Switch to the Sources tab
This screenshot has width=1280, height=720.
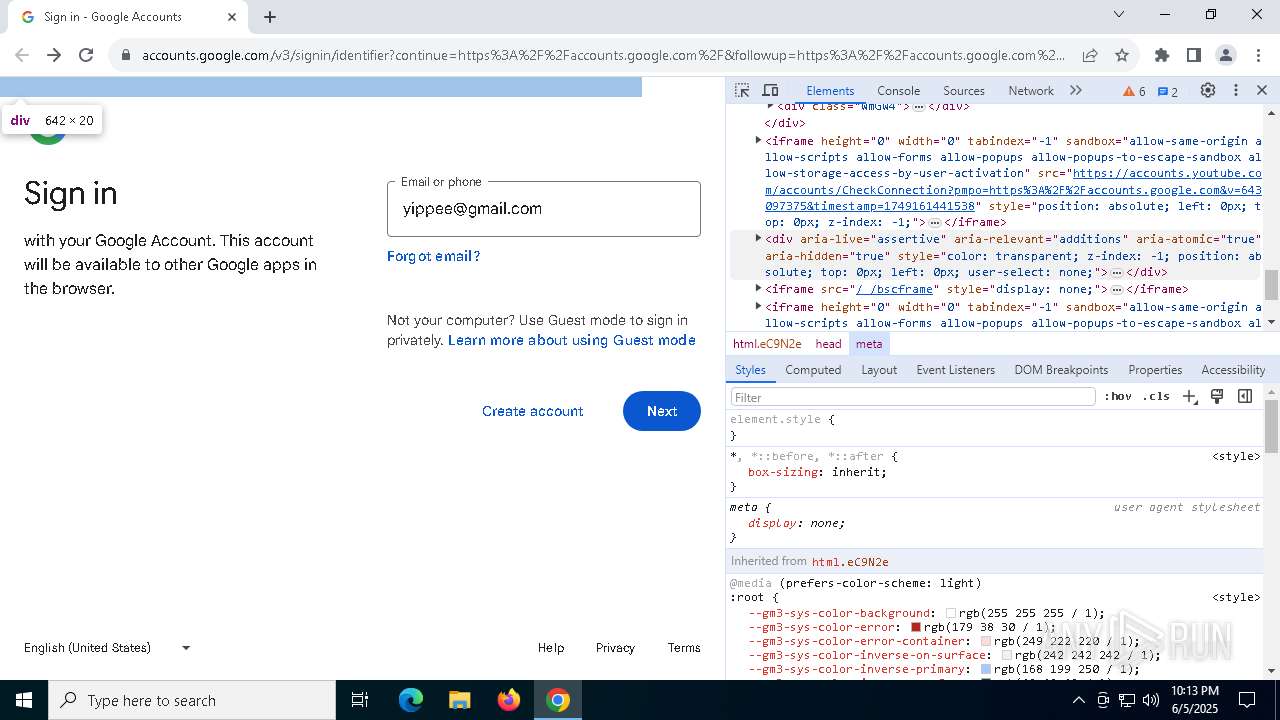tap(964, 90)
